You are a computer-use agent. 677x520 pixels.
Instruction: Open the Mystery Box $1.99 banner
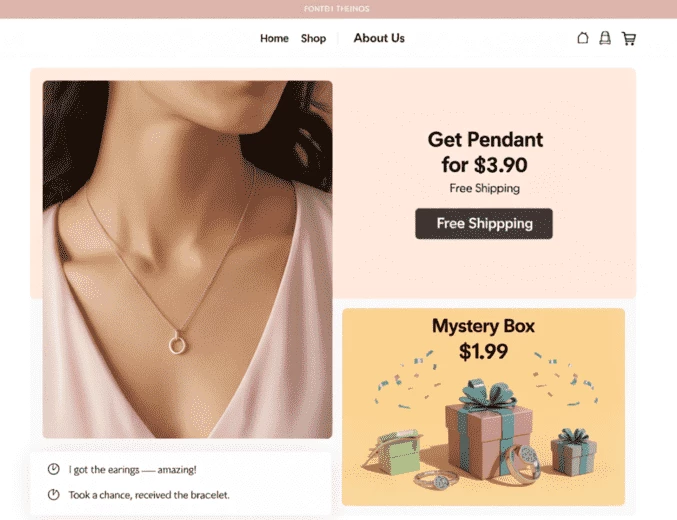pyautogui.click(x=484, y=407)
